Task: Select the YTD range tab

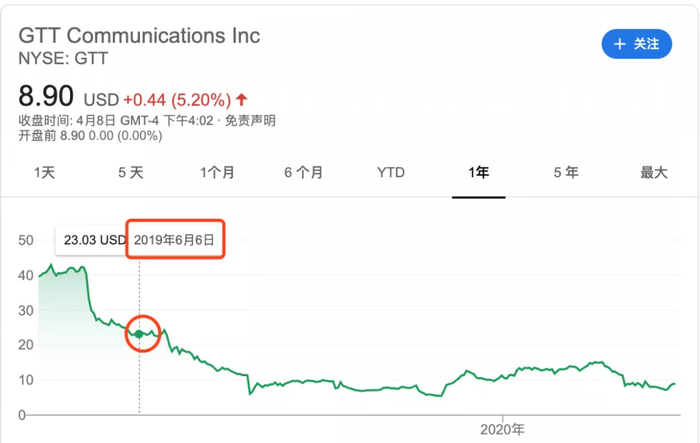Action: click(391, 172)
